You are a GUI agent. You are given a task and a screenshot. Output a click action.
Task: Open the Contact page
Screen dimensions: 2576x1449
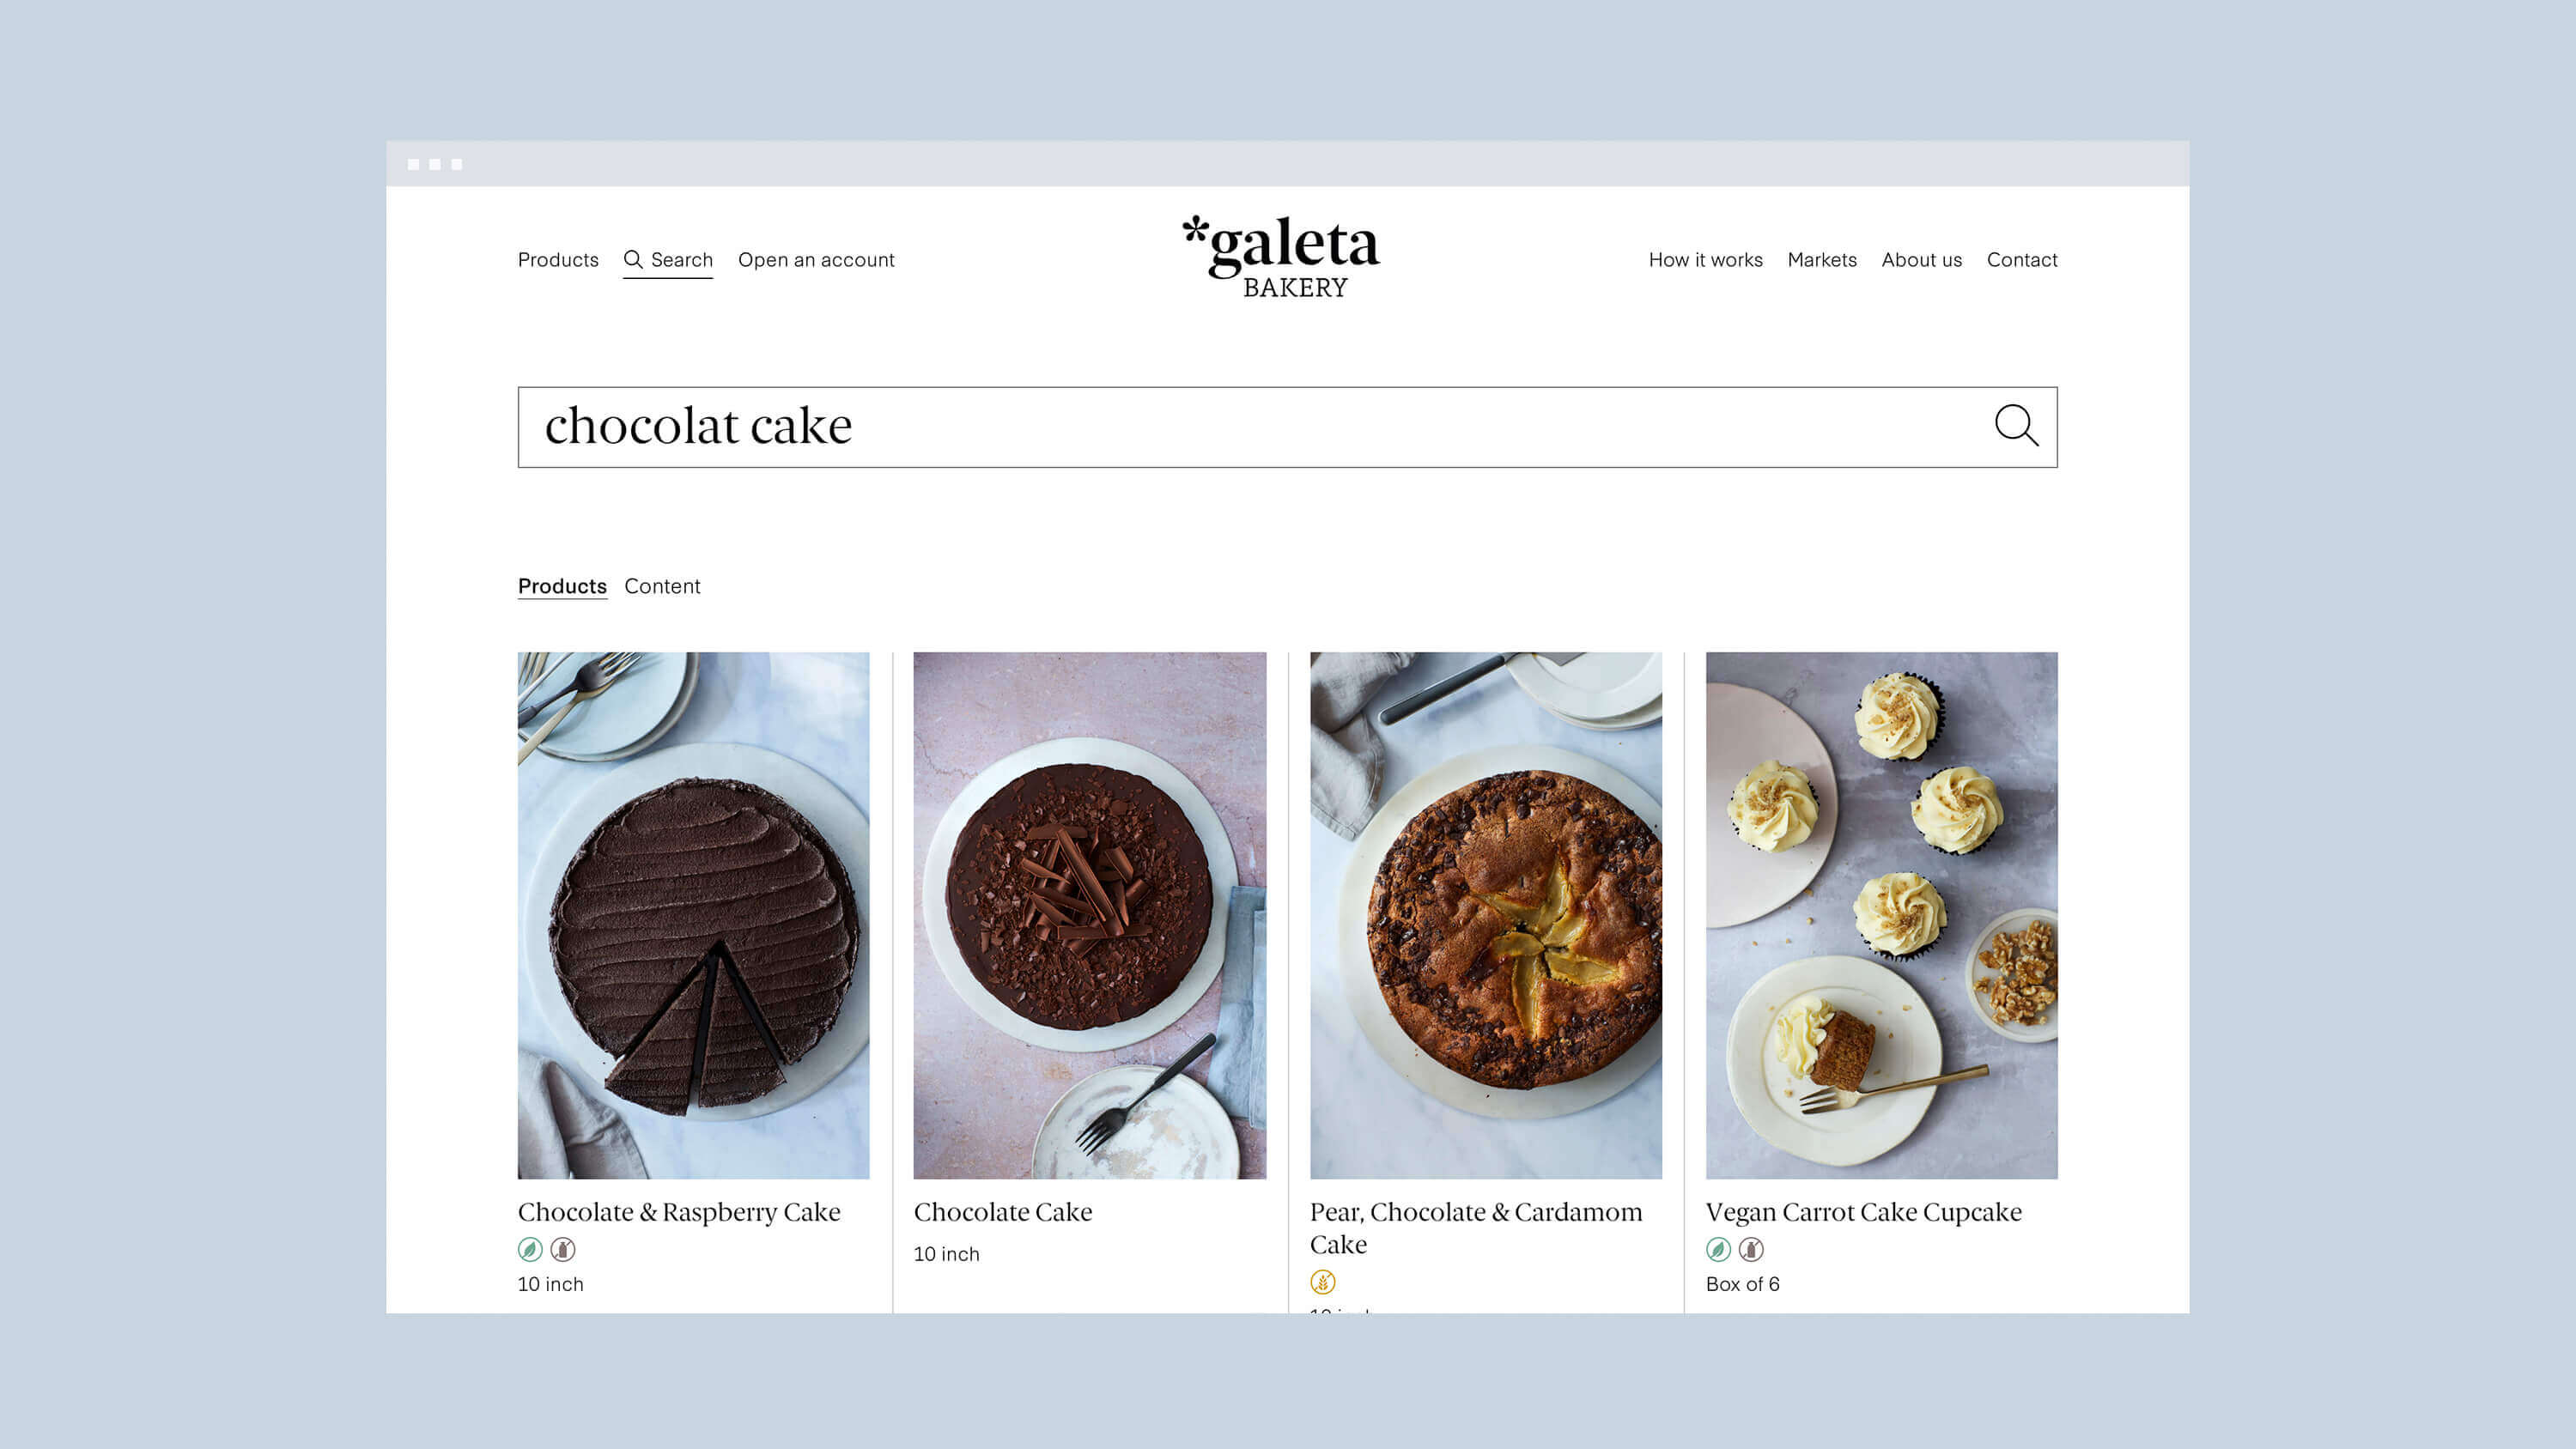2022,259
